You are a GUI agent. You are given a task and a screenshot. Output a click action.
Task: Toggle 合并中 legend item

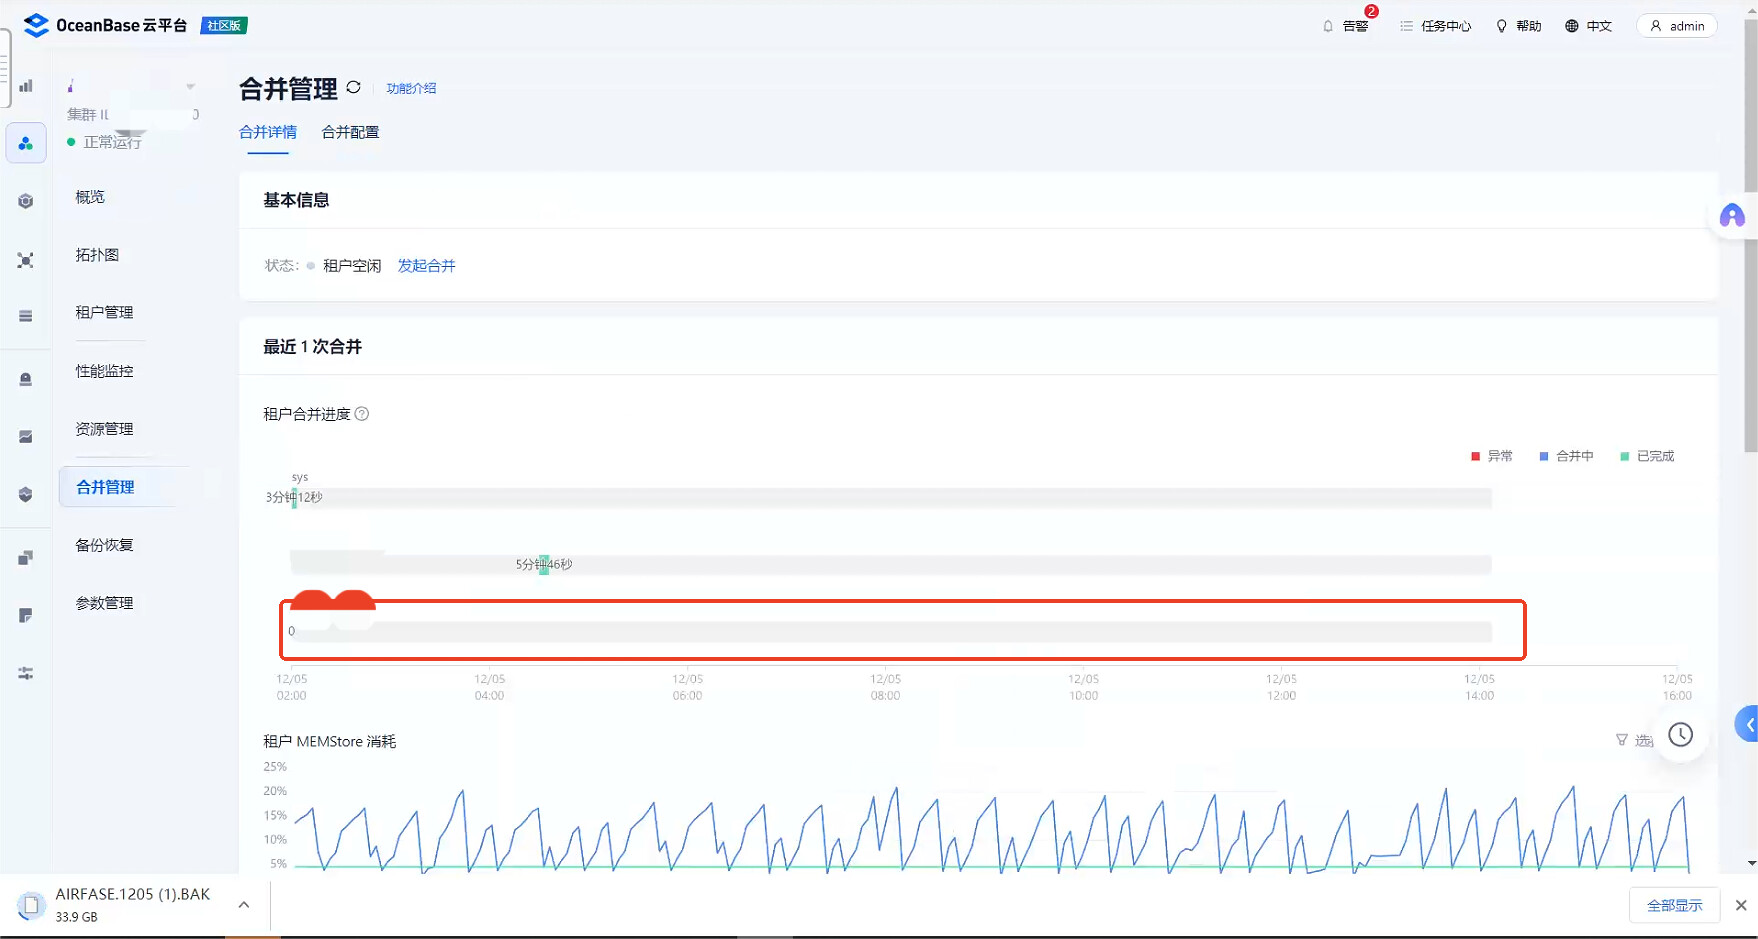pos(1566,456)
